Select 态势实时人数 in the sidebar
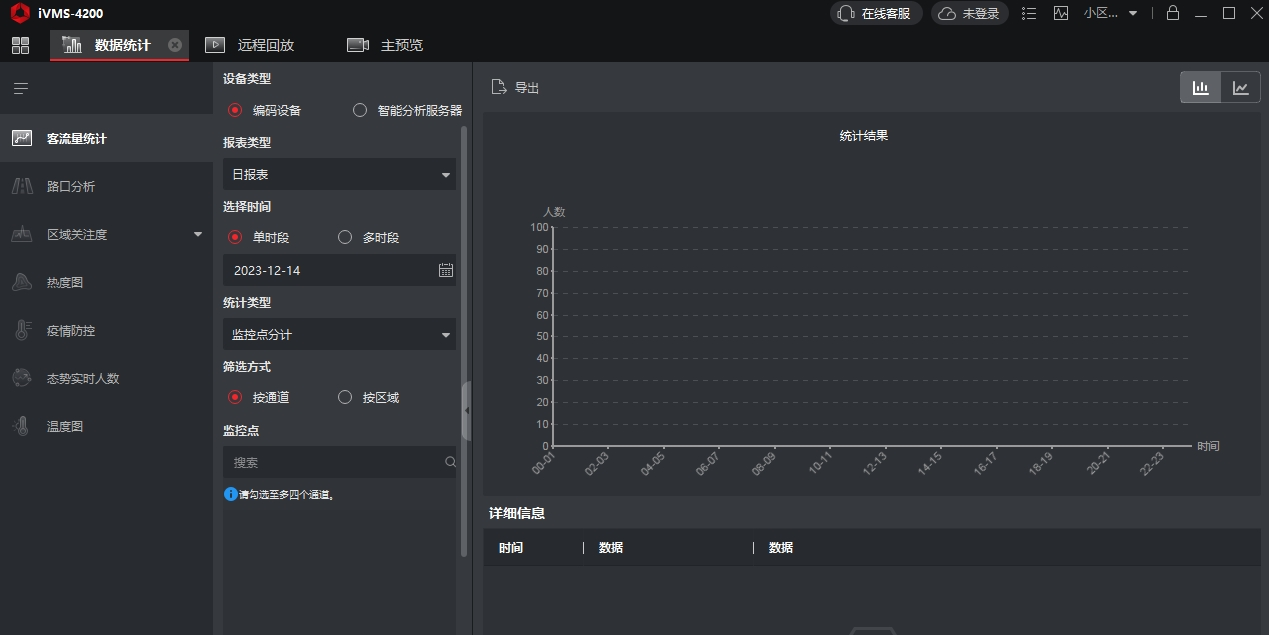The width and height of the screenshot is (1269, 635). click(x=106, y=379)
